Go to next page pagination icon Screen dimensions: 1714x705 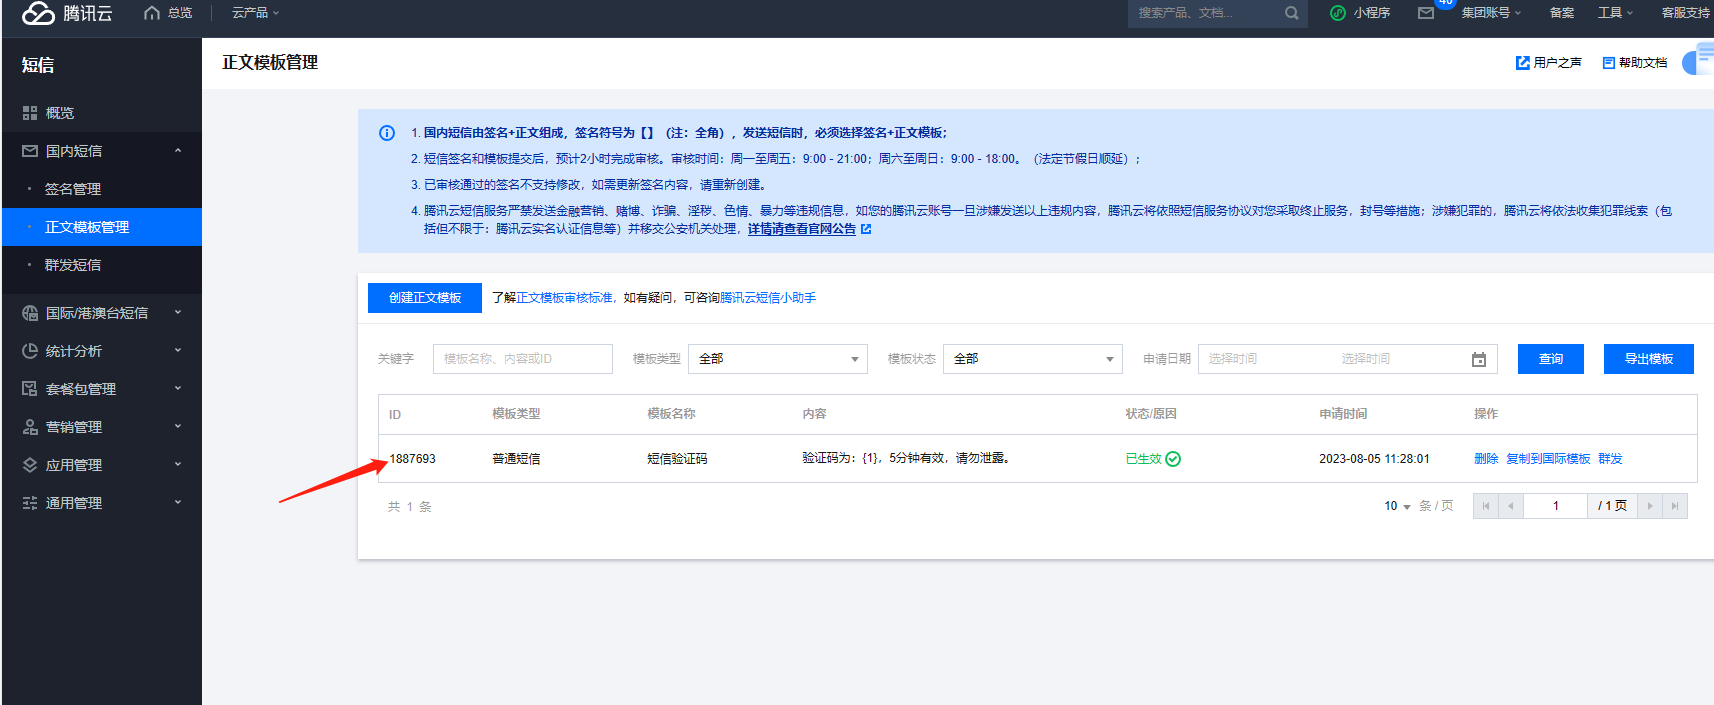click(1650, 506)
